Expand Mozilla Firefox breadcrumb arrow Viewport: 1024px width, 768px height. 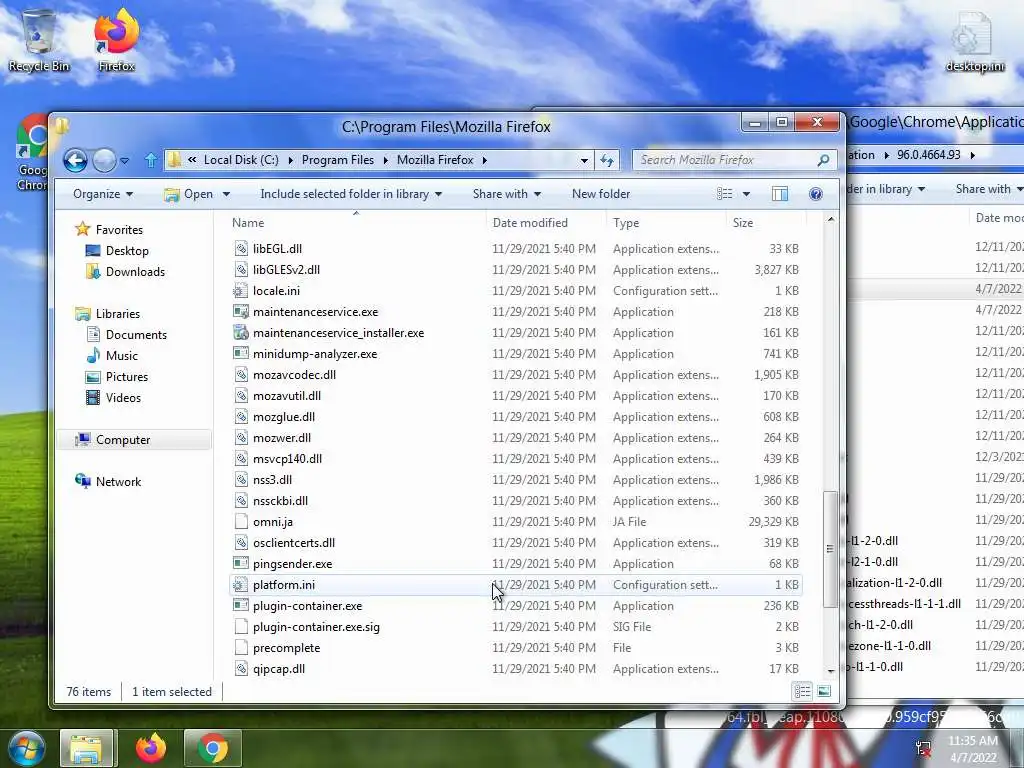(x=485, y=160)
